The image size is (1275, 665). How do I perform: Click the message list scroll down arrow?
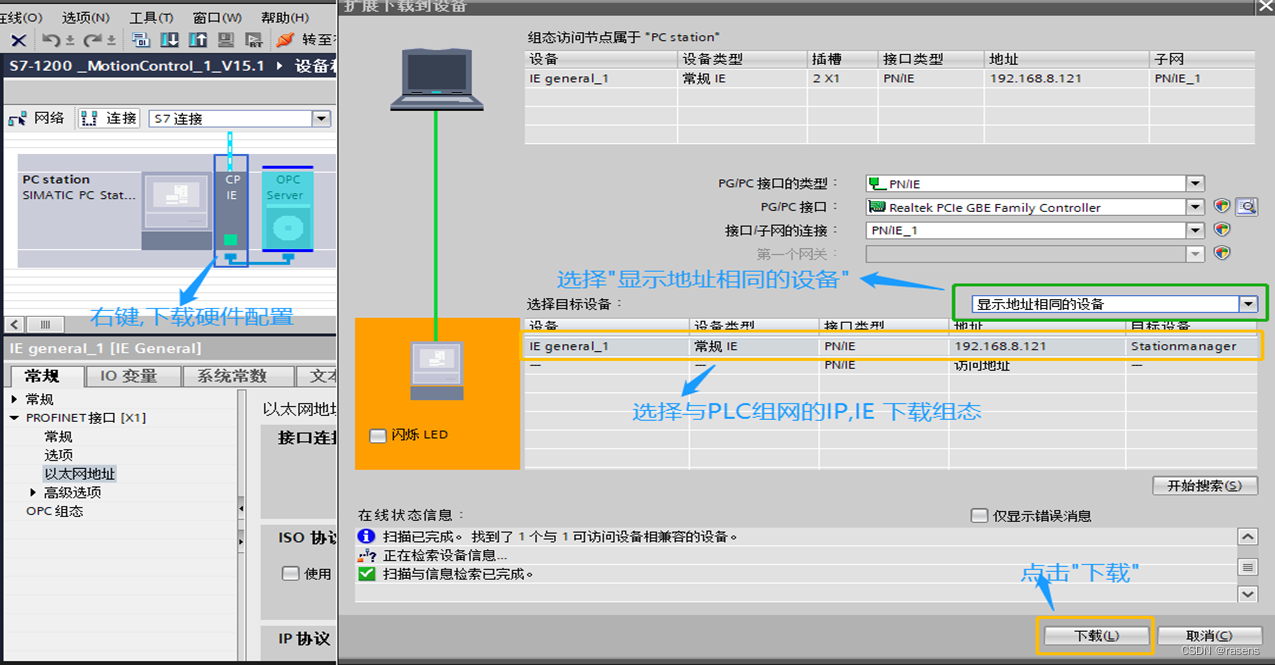(x=1247, y=593)
